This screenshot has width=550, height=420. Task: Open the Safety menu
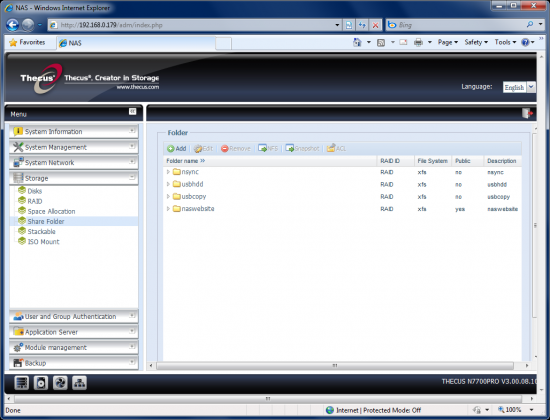476,42
